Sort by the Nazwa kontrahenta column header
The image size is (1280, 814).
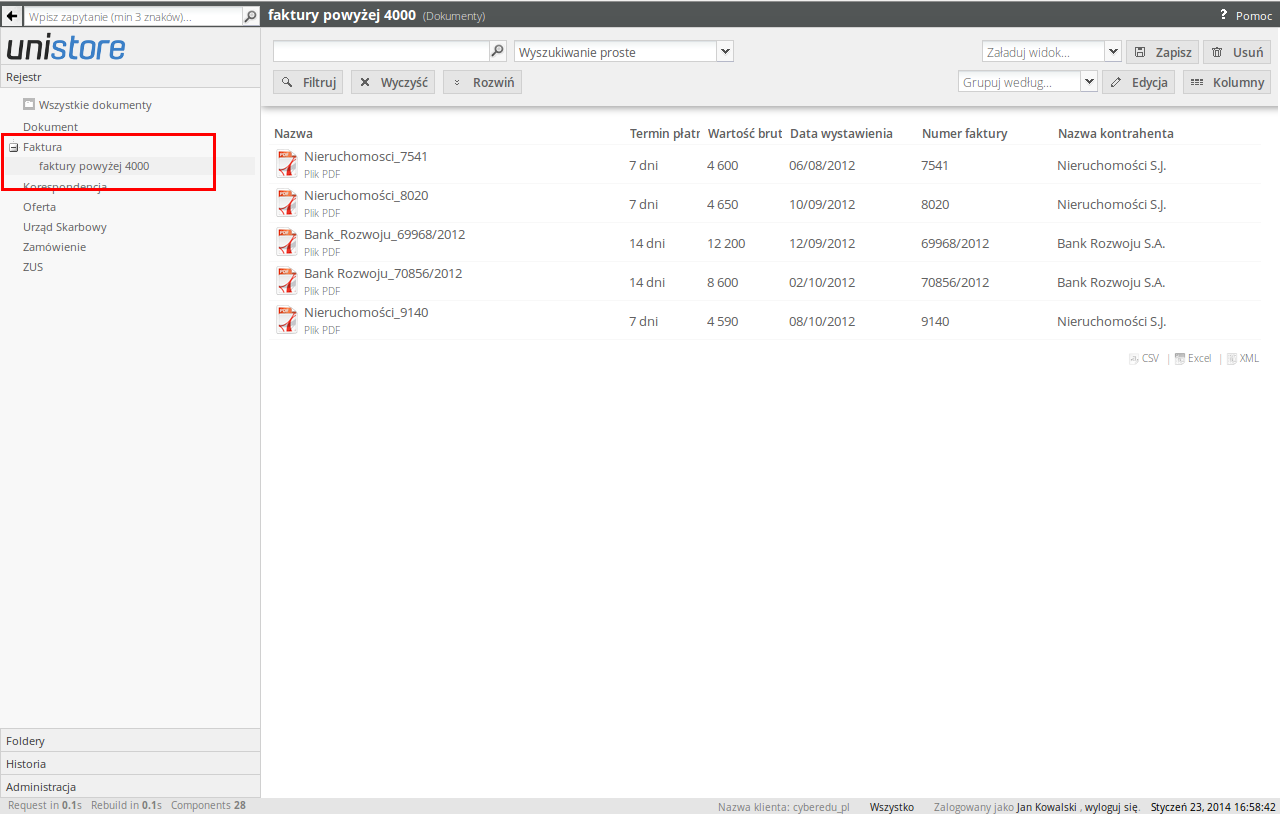(1116, 133)
